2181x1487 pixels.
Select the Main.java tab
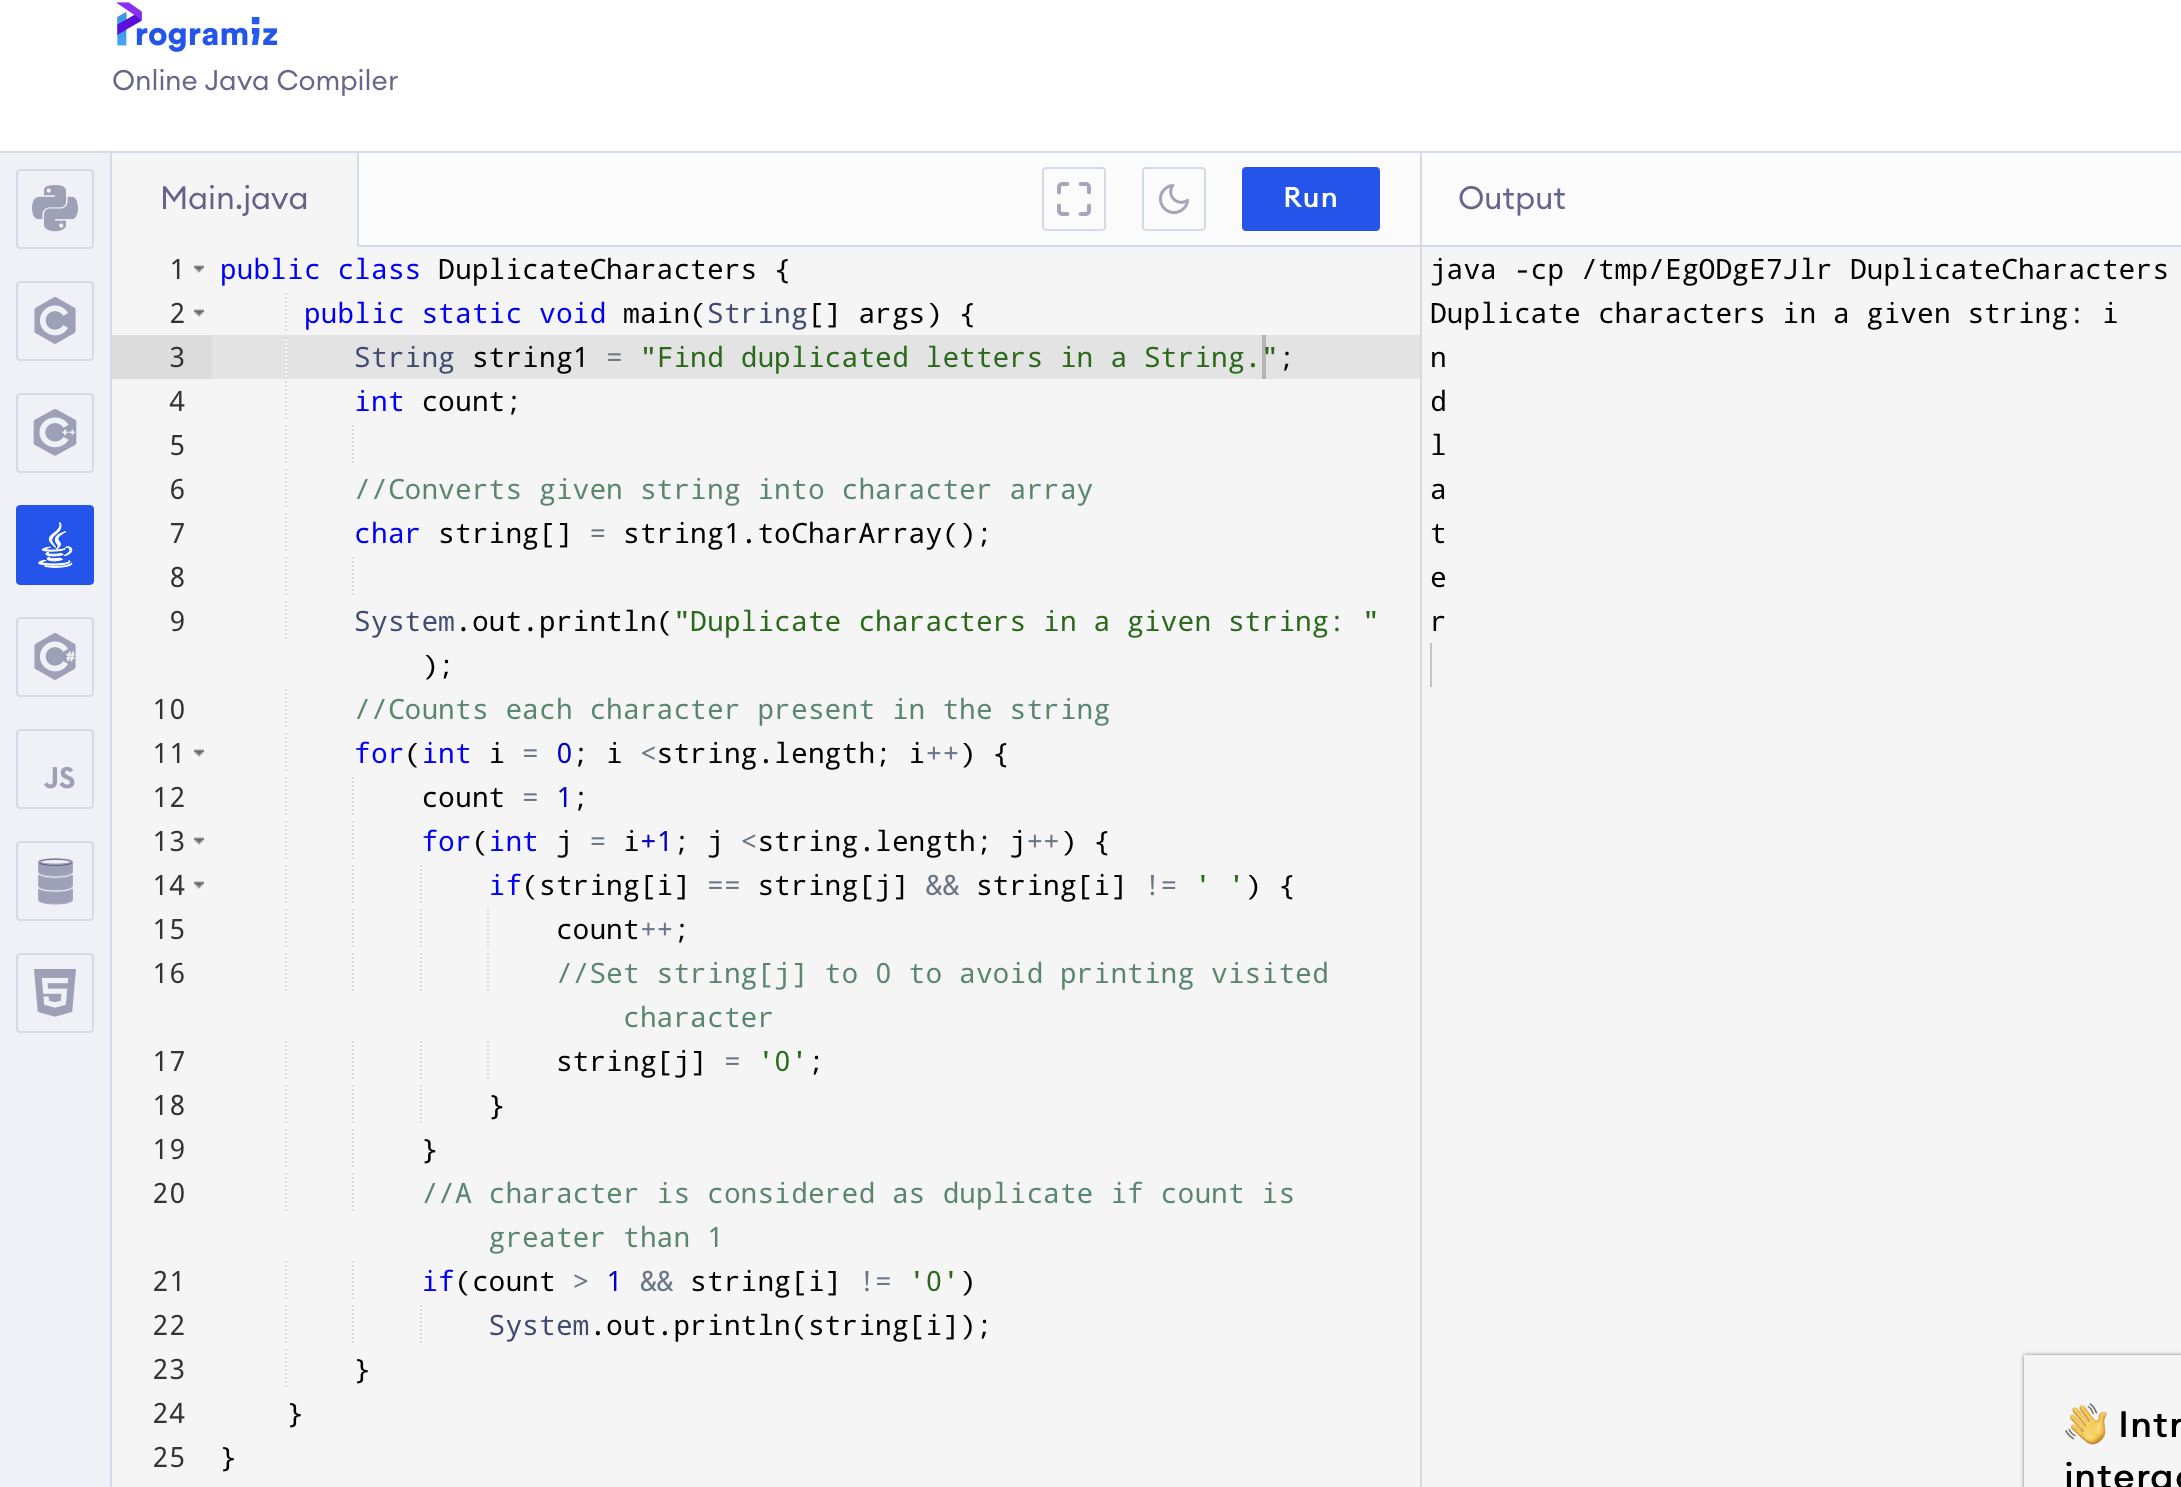234,199
